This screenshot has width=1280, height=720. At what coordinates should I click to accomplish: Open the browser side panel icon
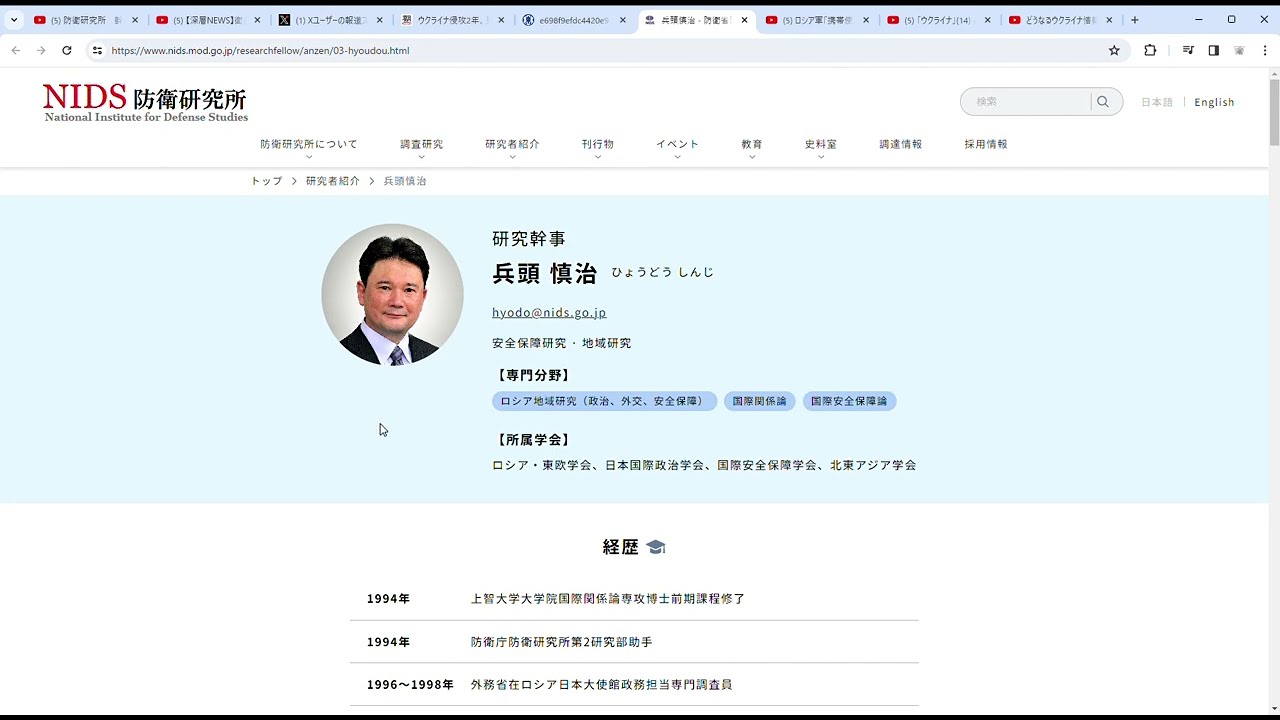click(x=1213, y=50)
